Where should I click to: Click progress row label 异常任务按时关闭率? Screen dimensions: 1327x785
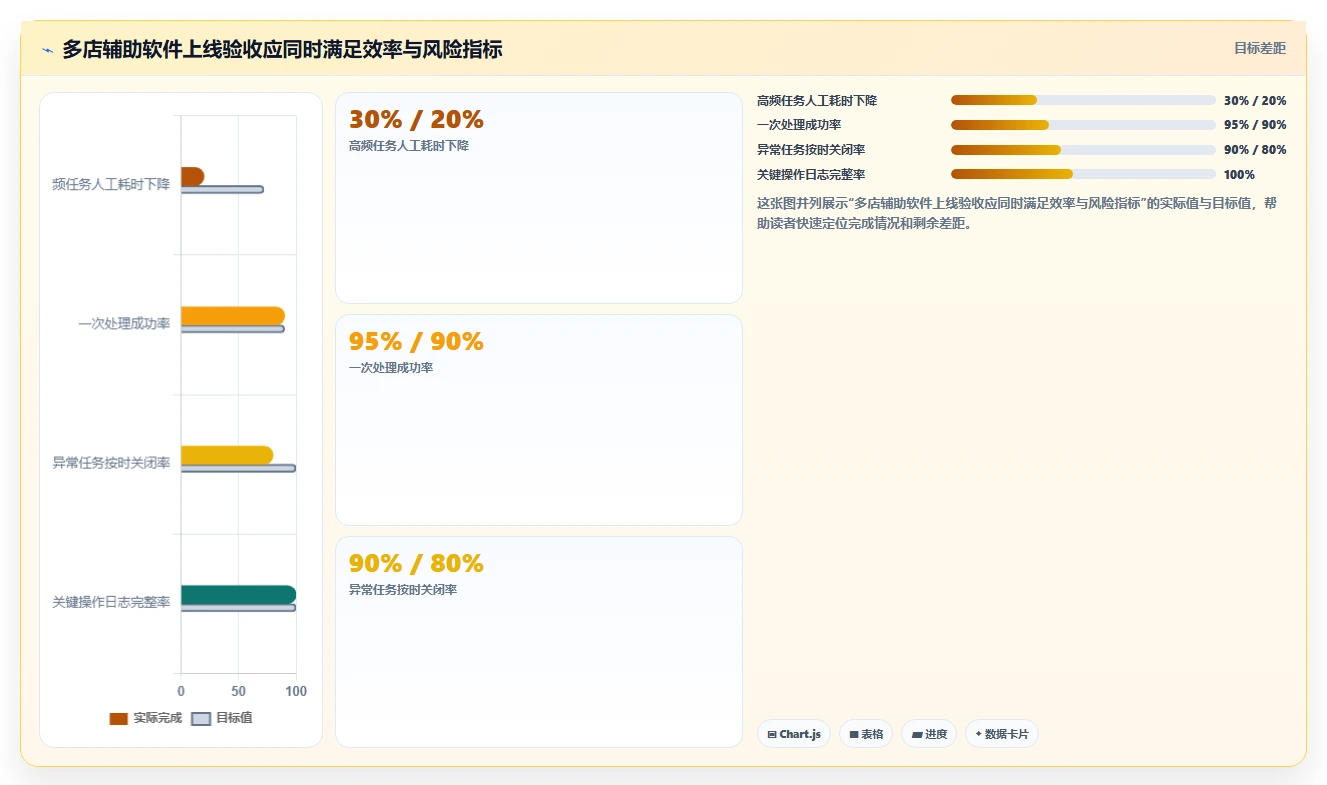(x=811, y=150)
